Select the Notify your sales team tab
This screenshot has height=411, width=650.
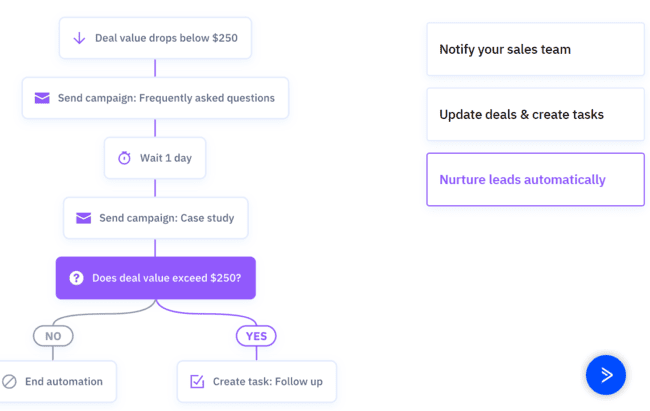[x=535, y=49]
